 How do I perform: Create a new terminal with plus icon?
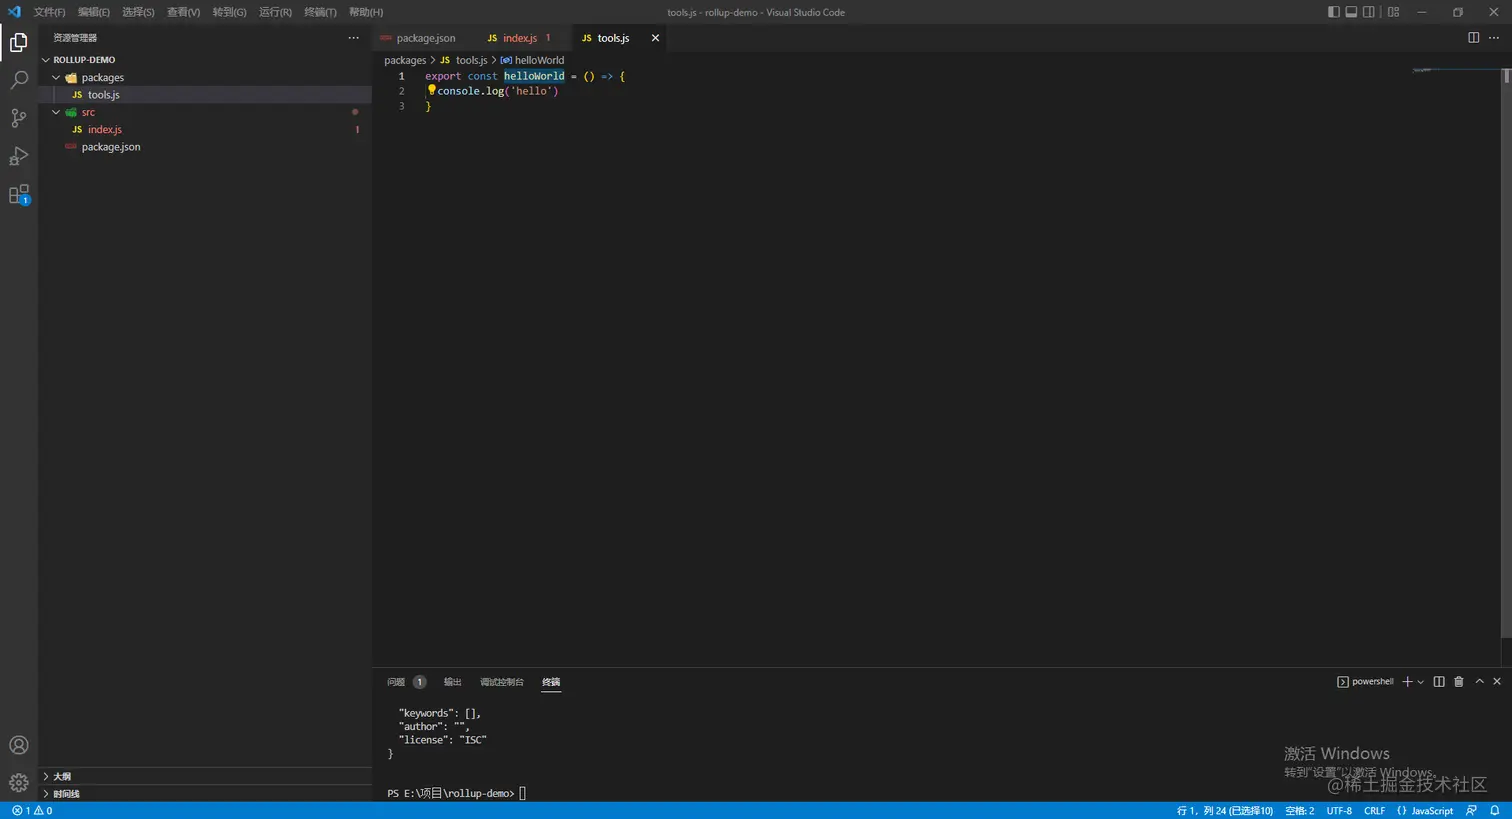click(x=1407, y=682)
